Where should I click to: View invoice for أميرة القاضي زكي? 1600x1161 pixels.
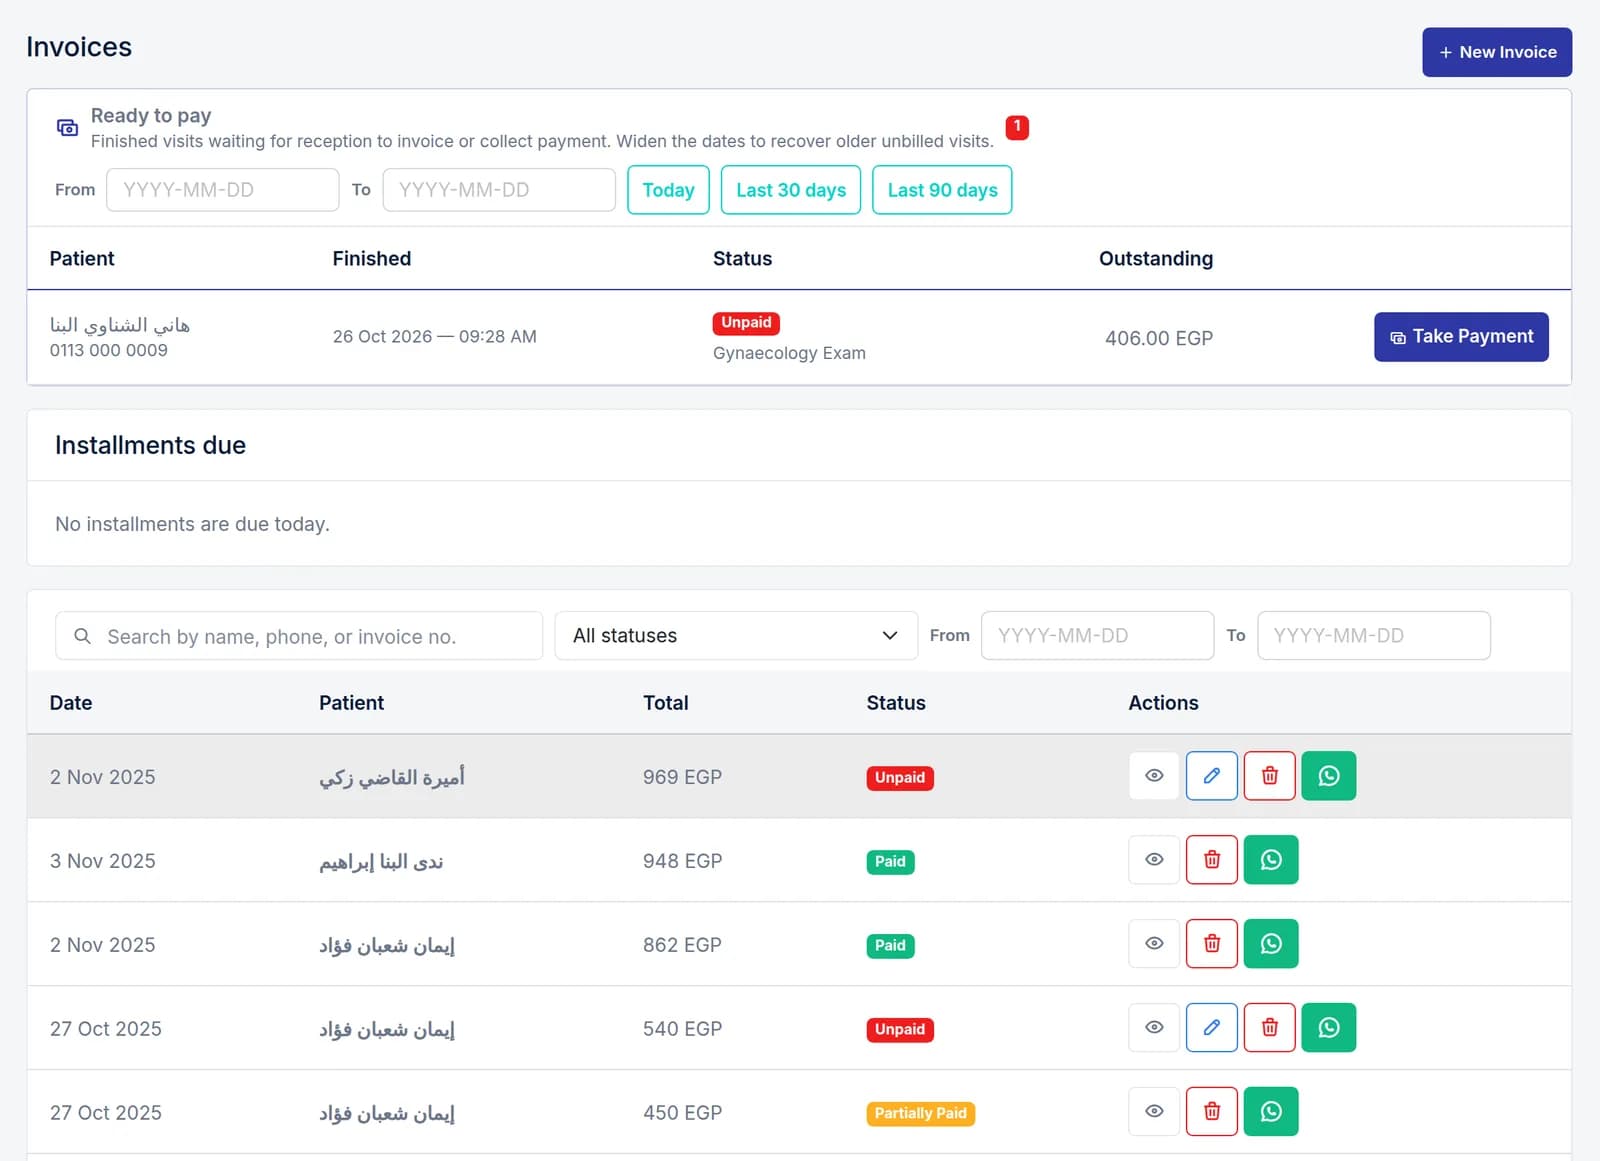tap(1154, 776)
